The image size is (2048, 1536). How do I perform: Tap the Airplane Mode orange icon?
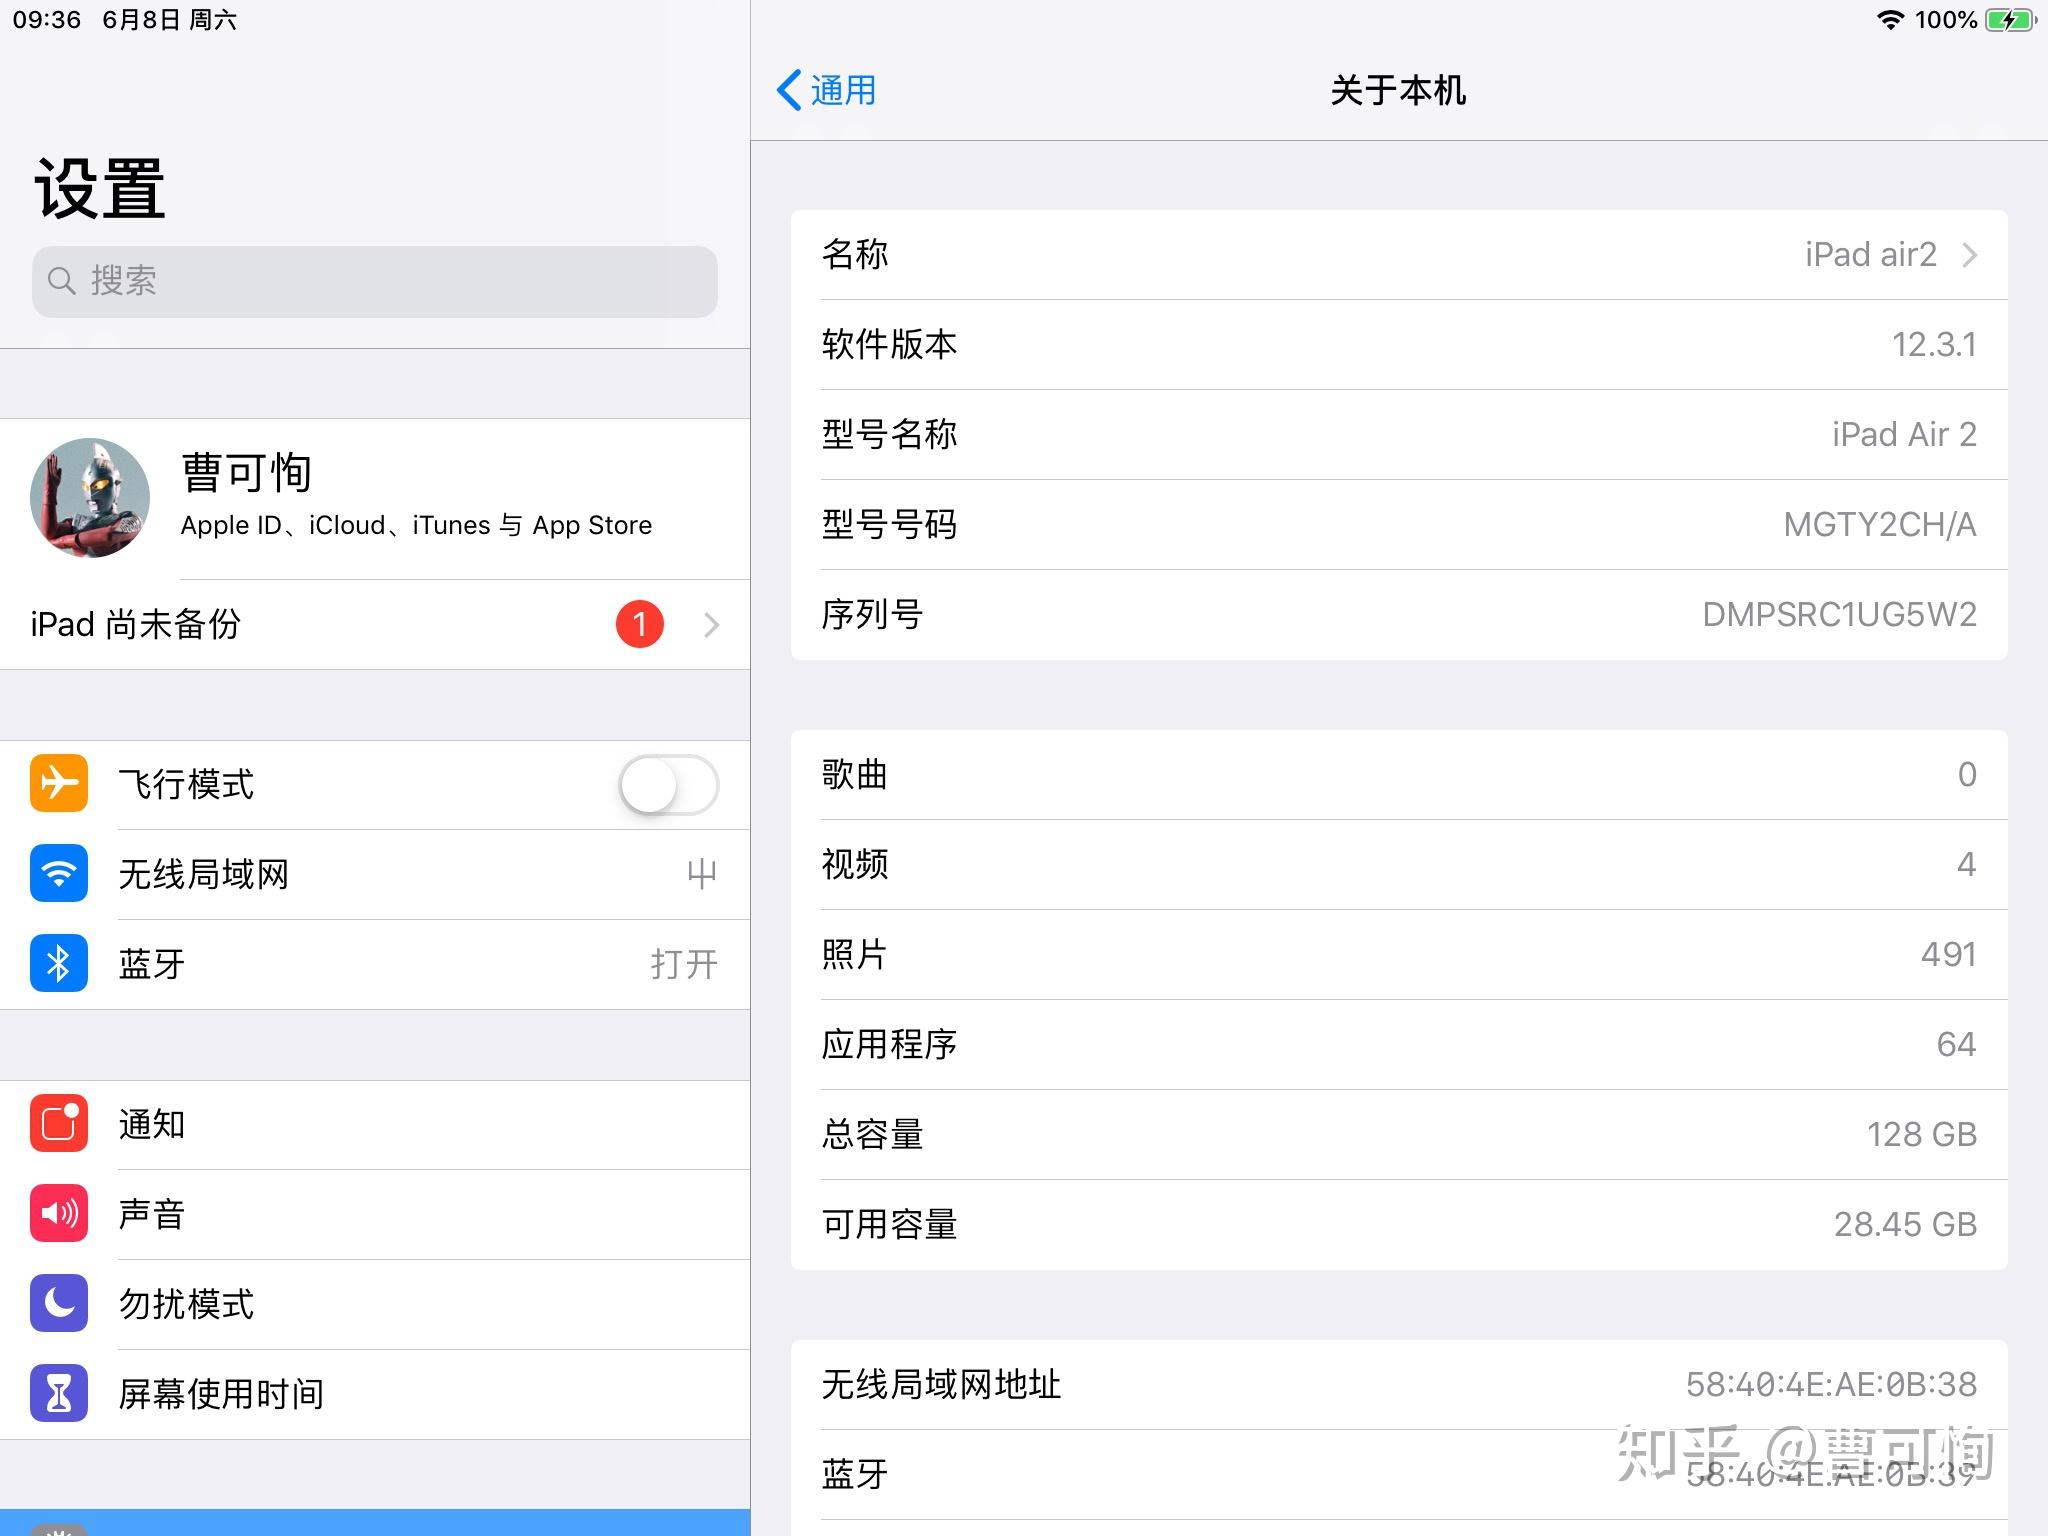[59, 783]
